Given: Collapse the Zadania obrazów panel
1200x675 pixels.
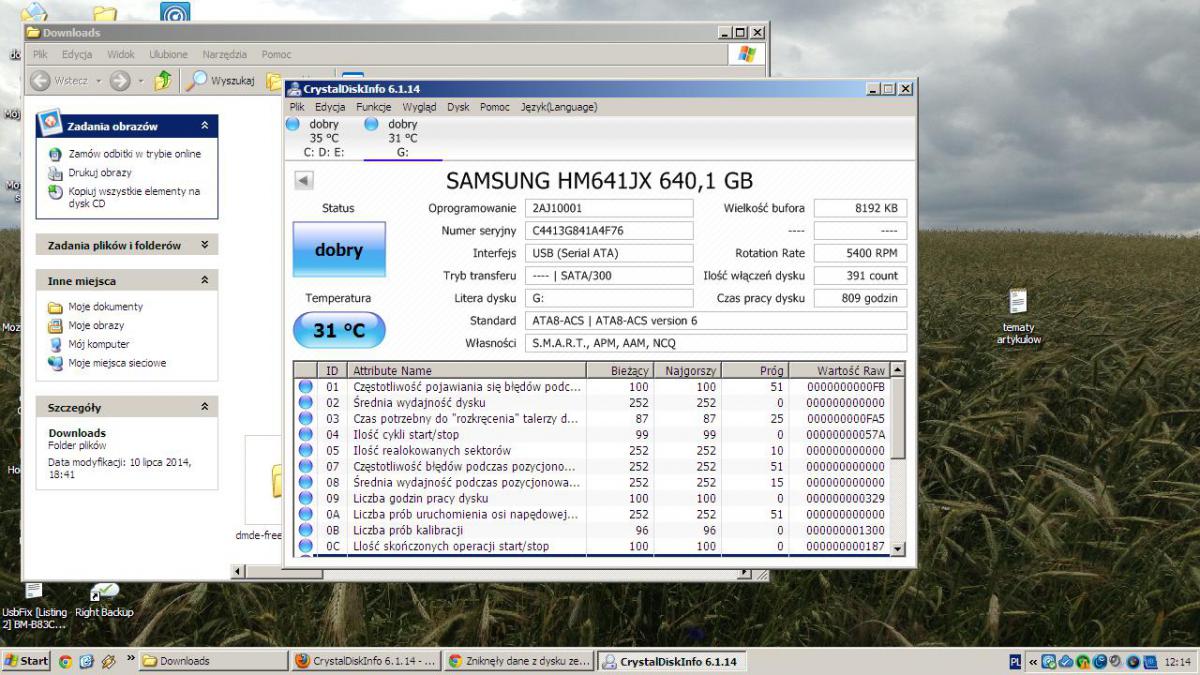Looking at the screenshot, I should point(205,126).
